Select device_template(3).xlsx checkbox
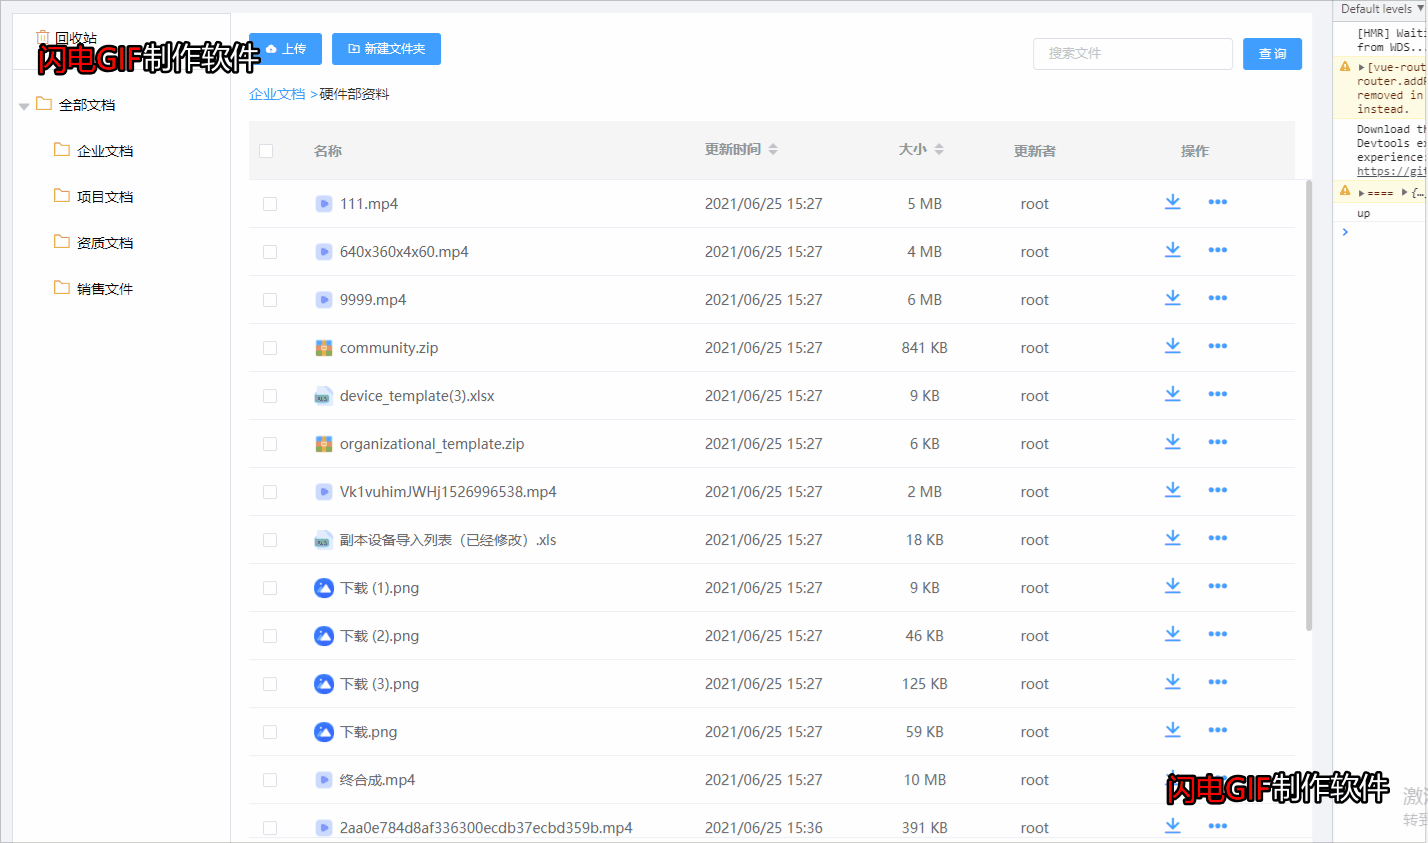 pos(270,396)
